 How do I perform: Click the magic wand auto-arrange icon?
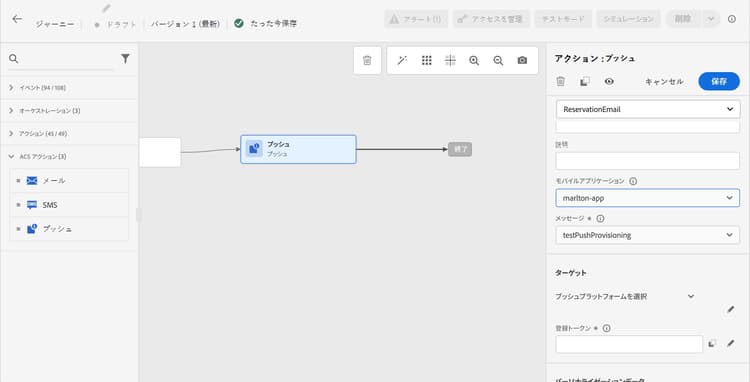[402, 60]
